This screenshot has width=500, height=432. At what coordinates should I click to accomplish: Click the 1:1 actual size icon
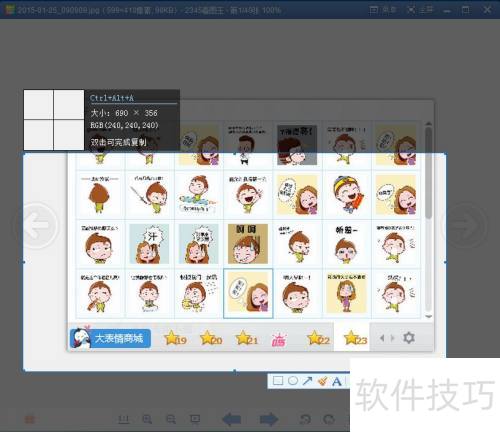(124, 419)
